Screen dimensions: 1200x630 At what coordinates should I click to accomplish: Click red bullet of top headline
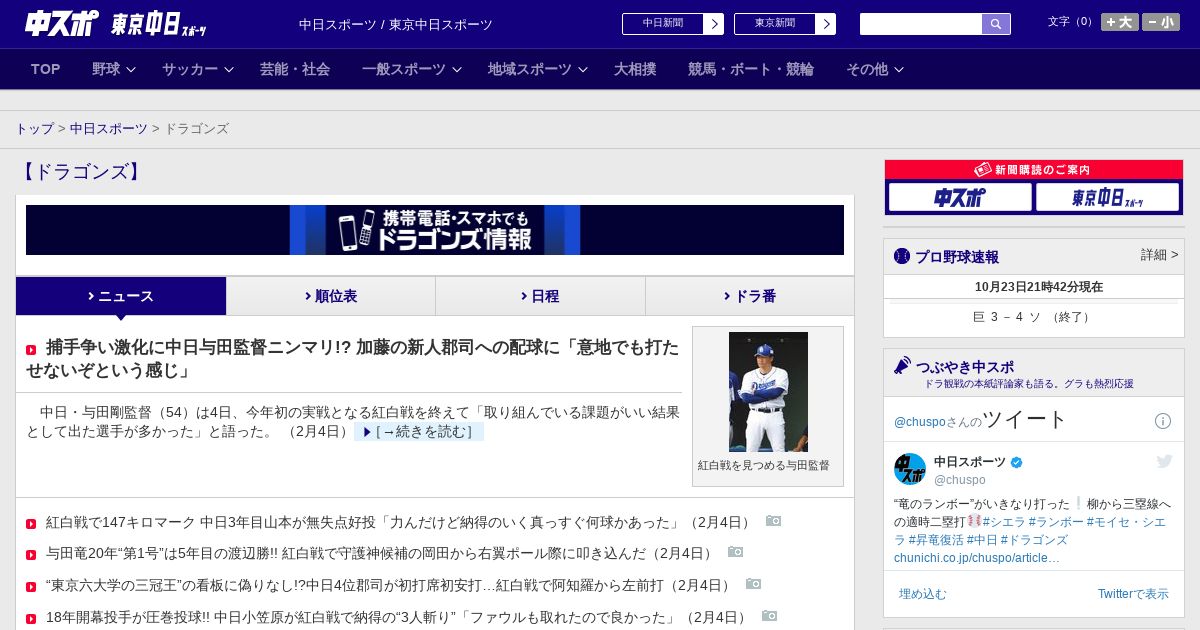click(31, 350)
